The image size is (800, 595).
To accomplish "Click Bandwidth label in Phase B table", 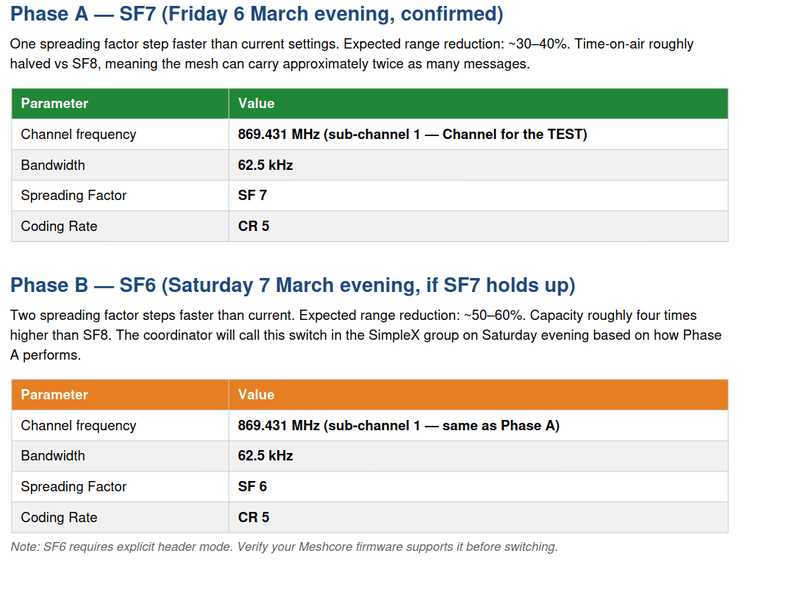I will (x=53, y=455).
